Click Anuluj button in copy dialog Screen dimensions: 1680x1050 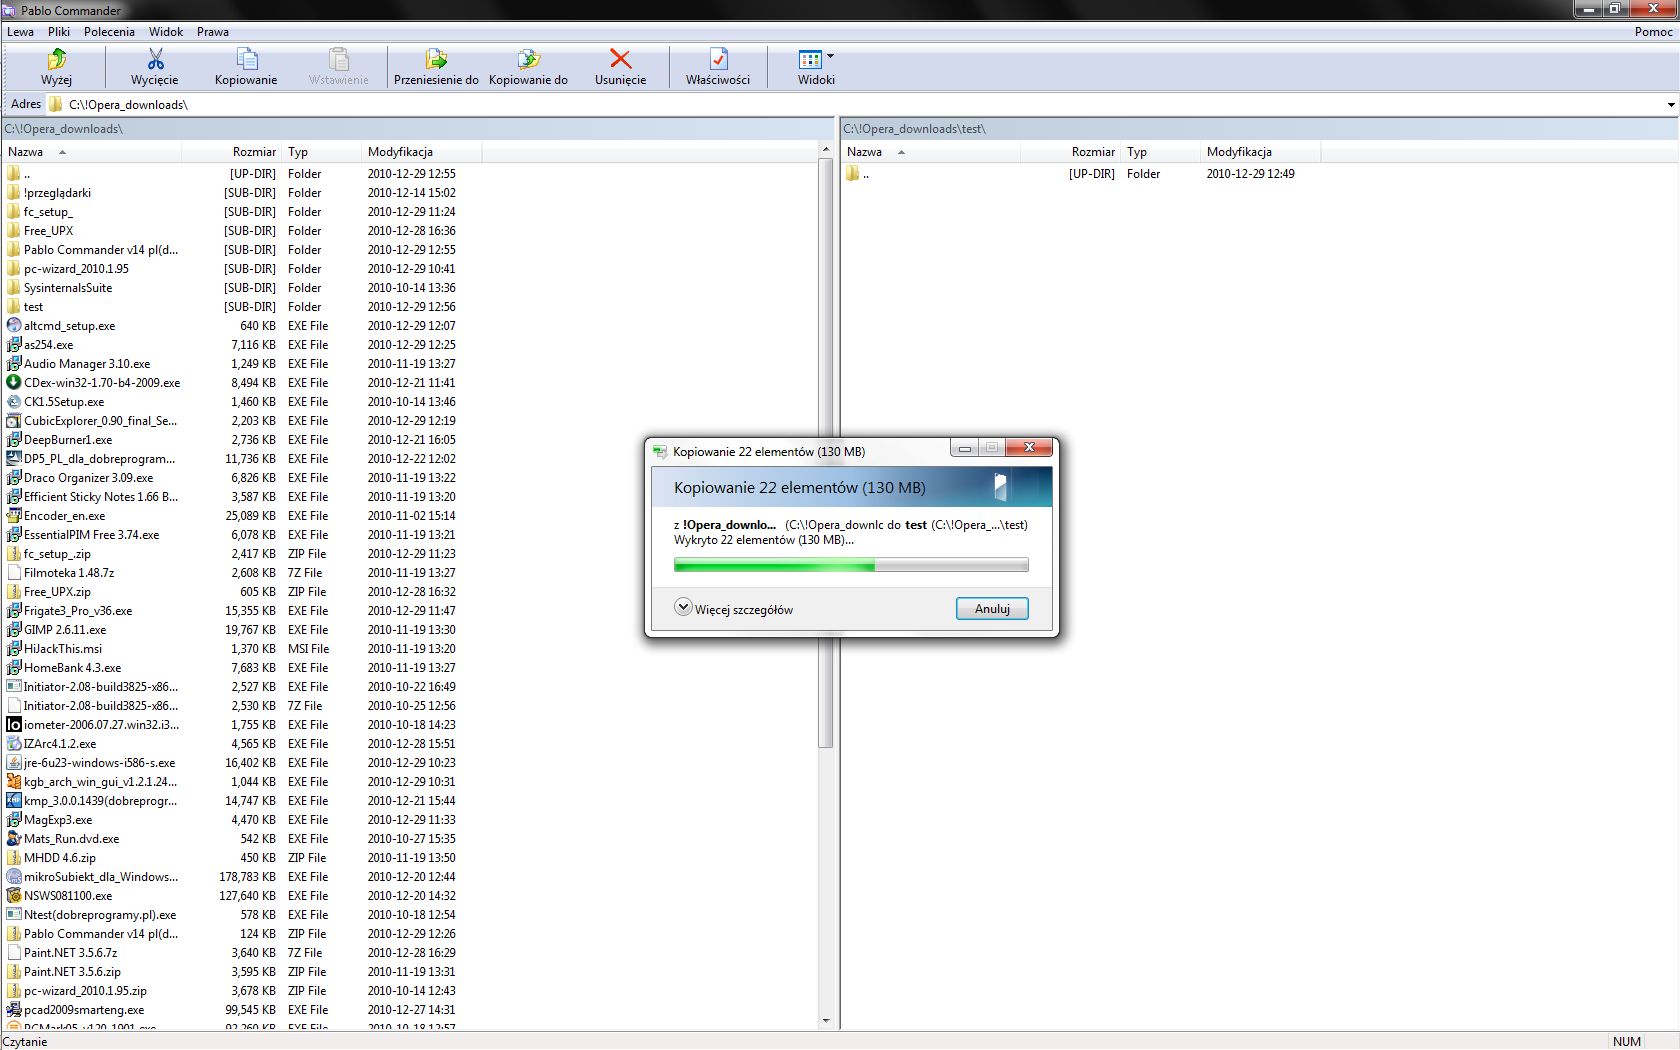point(992,609)
